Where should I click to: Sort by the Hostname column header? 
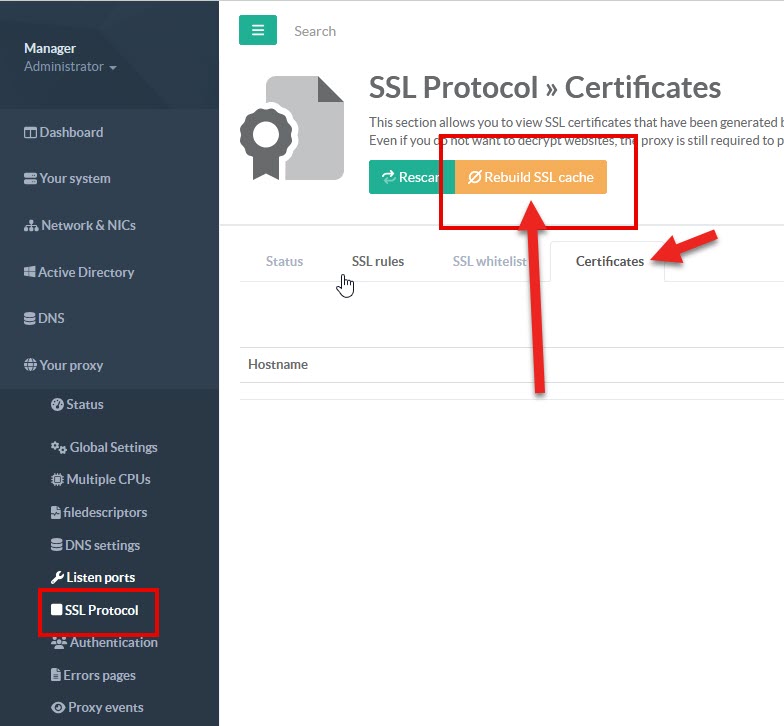[278, 364]
